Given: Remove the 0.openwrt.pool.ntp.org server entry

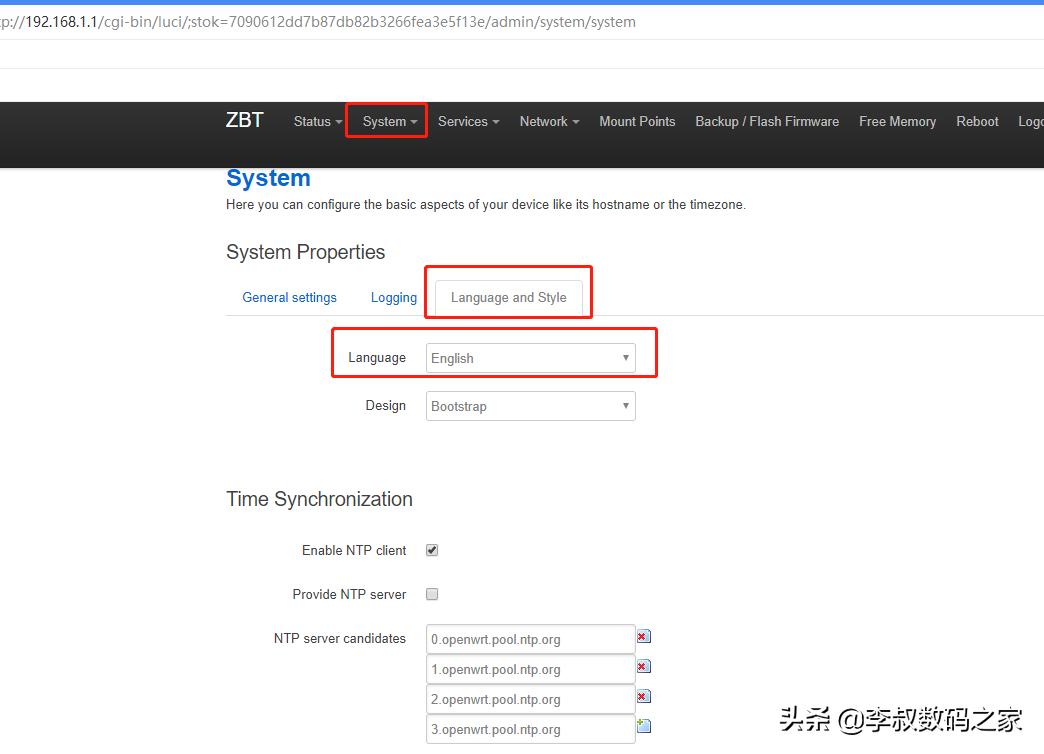Looking at the screenshot, I should point(643,637).
